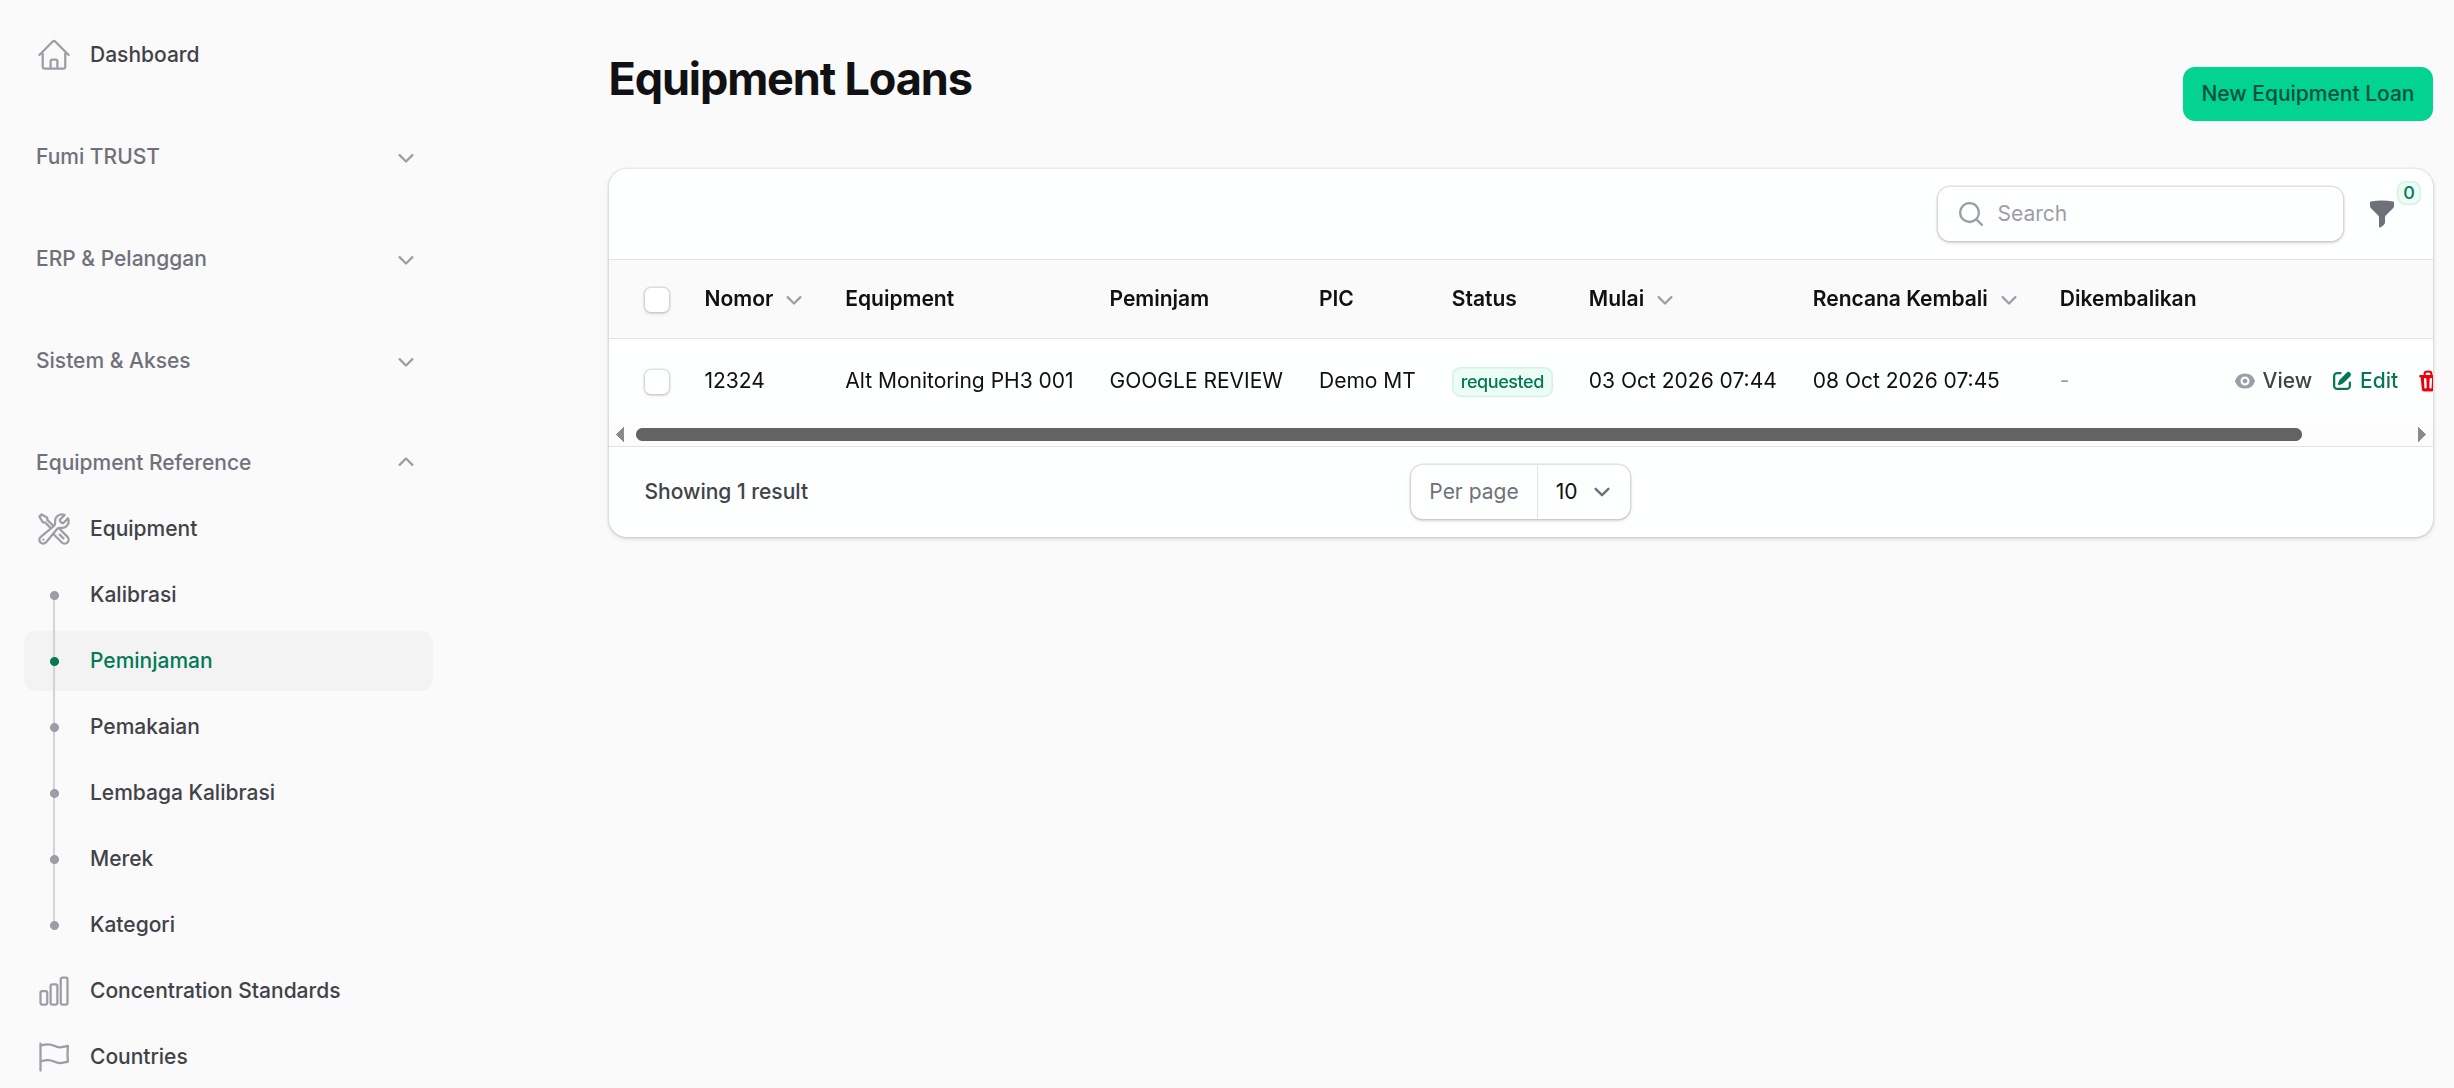This screenshot has width=2454, height=1088.
Task: Click the magnifier icon in Search box
Action: [x=1971, y=214]
